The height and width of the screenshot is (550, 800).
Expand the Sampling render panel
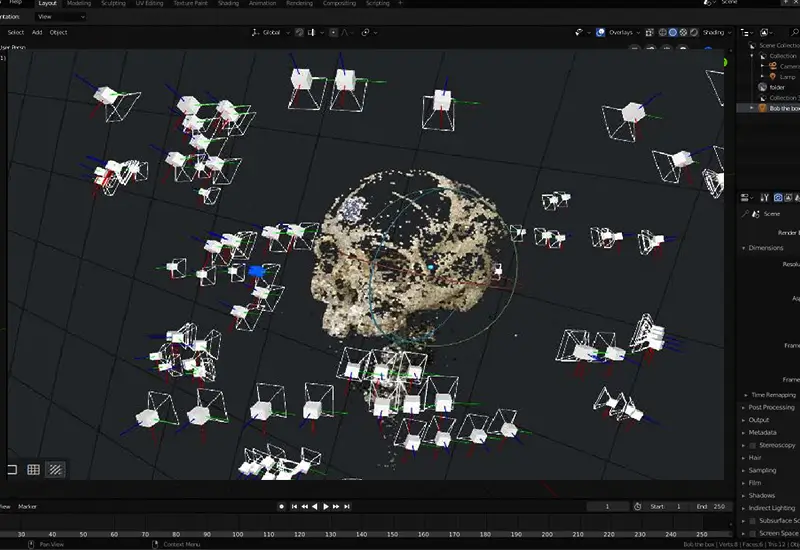pos(762,470)
